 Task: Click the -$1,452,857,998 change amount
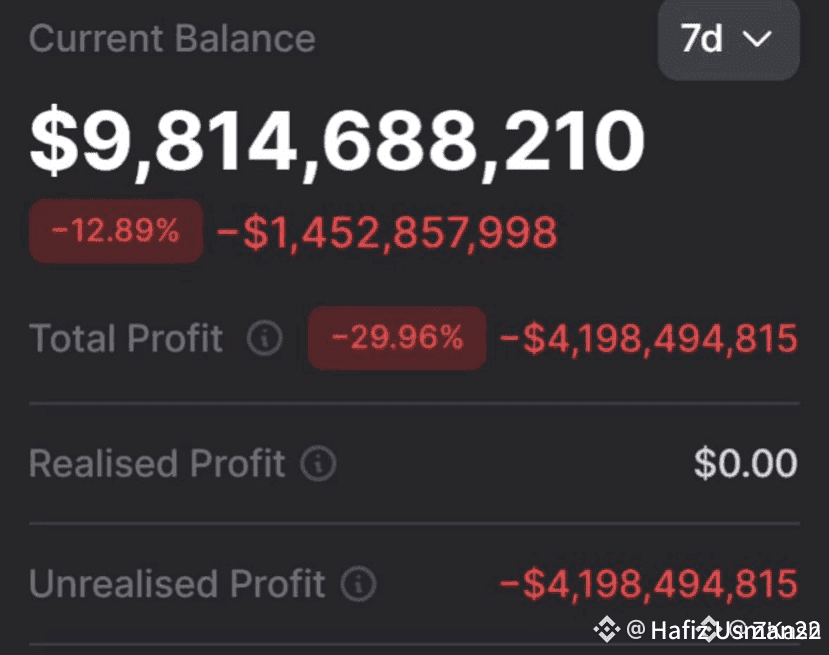point(388,232)
